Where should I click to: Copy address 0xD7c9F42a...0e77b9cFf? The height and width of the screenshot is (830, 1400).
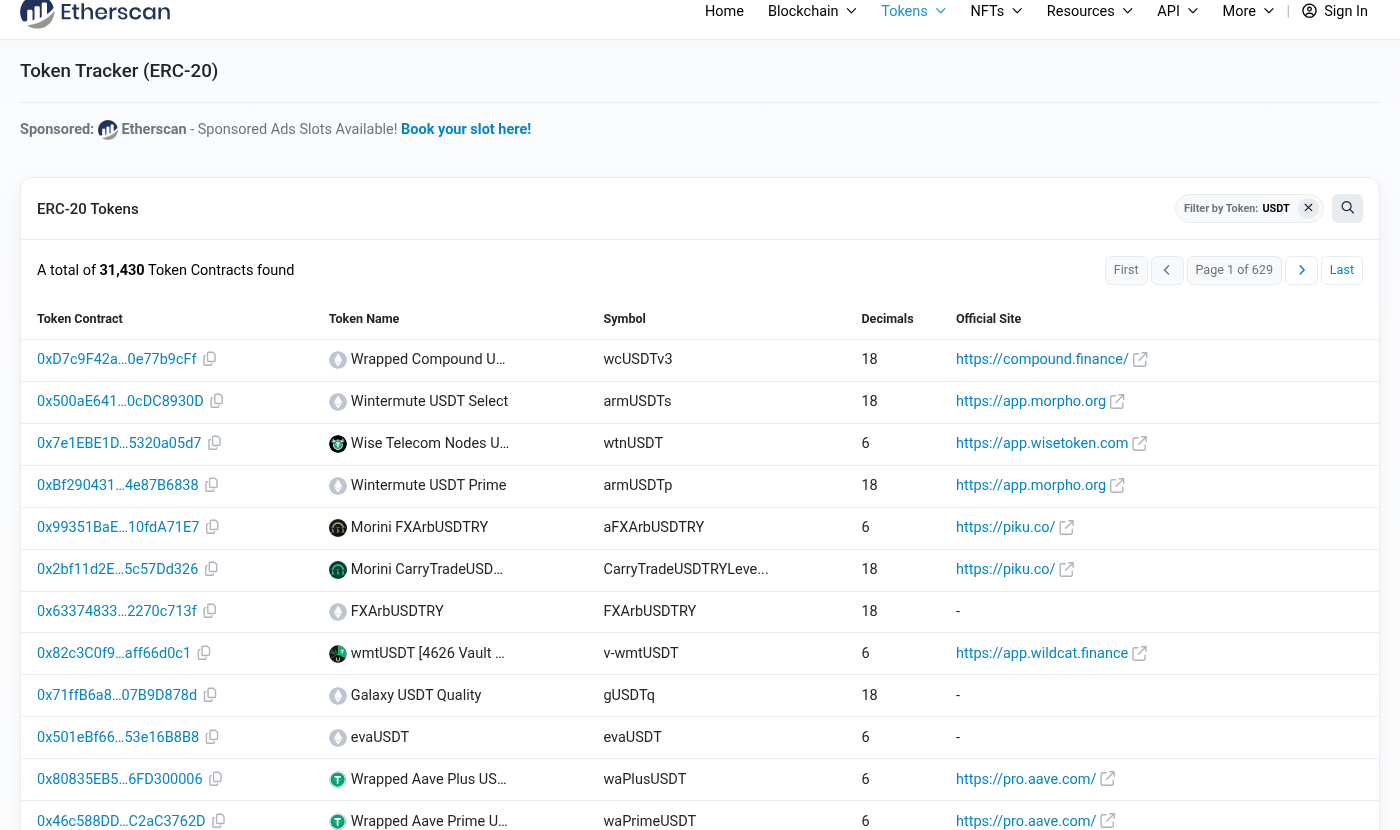(210, 359)
